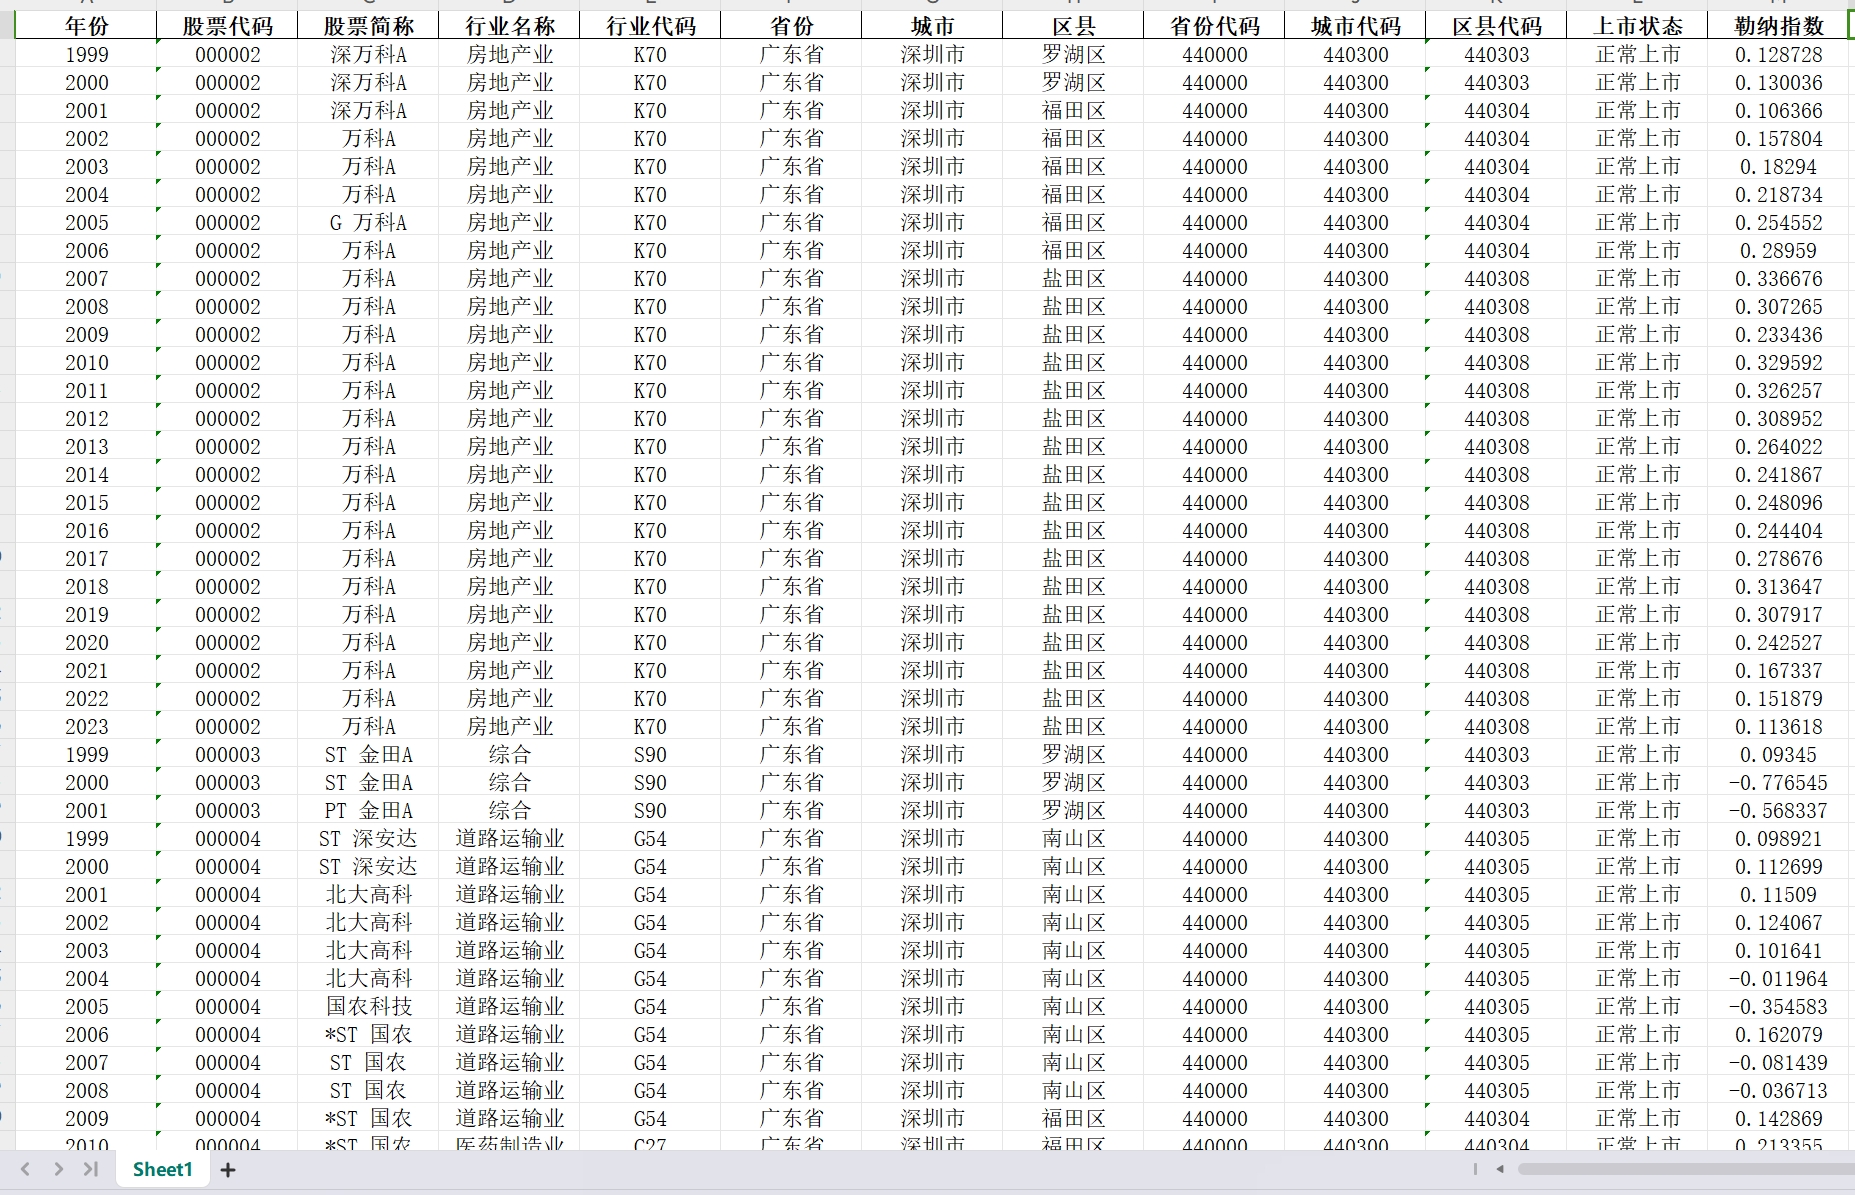This screenshot has width=1855, height=1195.
Task: Click 000003 in the -0.568337 row
Action: (227, 811)
